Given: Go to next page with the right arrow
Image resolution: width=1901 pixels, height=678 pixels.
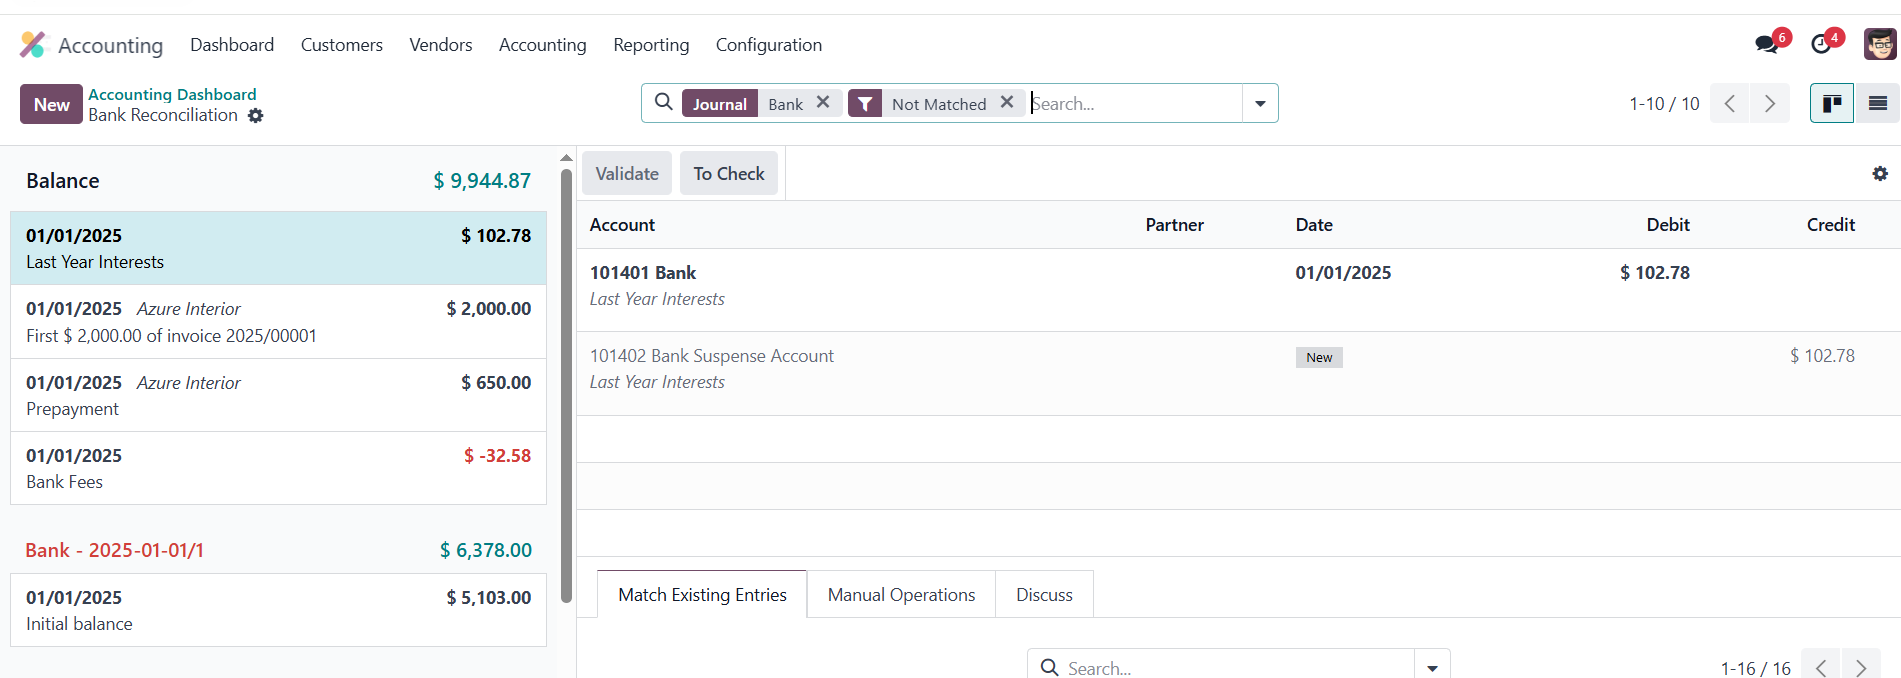Looking at the screenshot, I should click(x=1769, y=103).
